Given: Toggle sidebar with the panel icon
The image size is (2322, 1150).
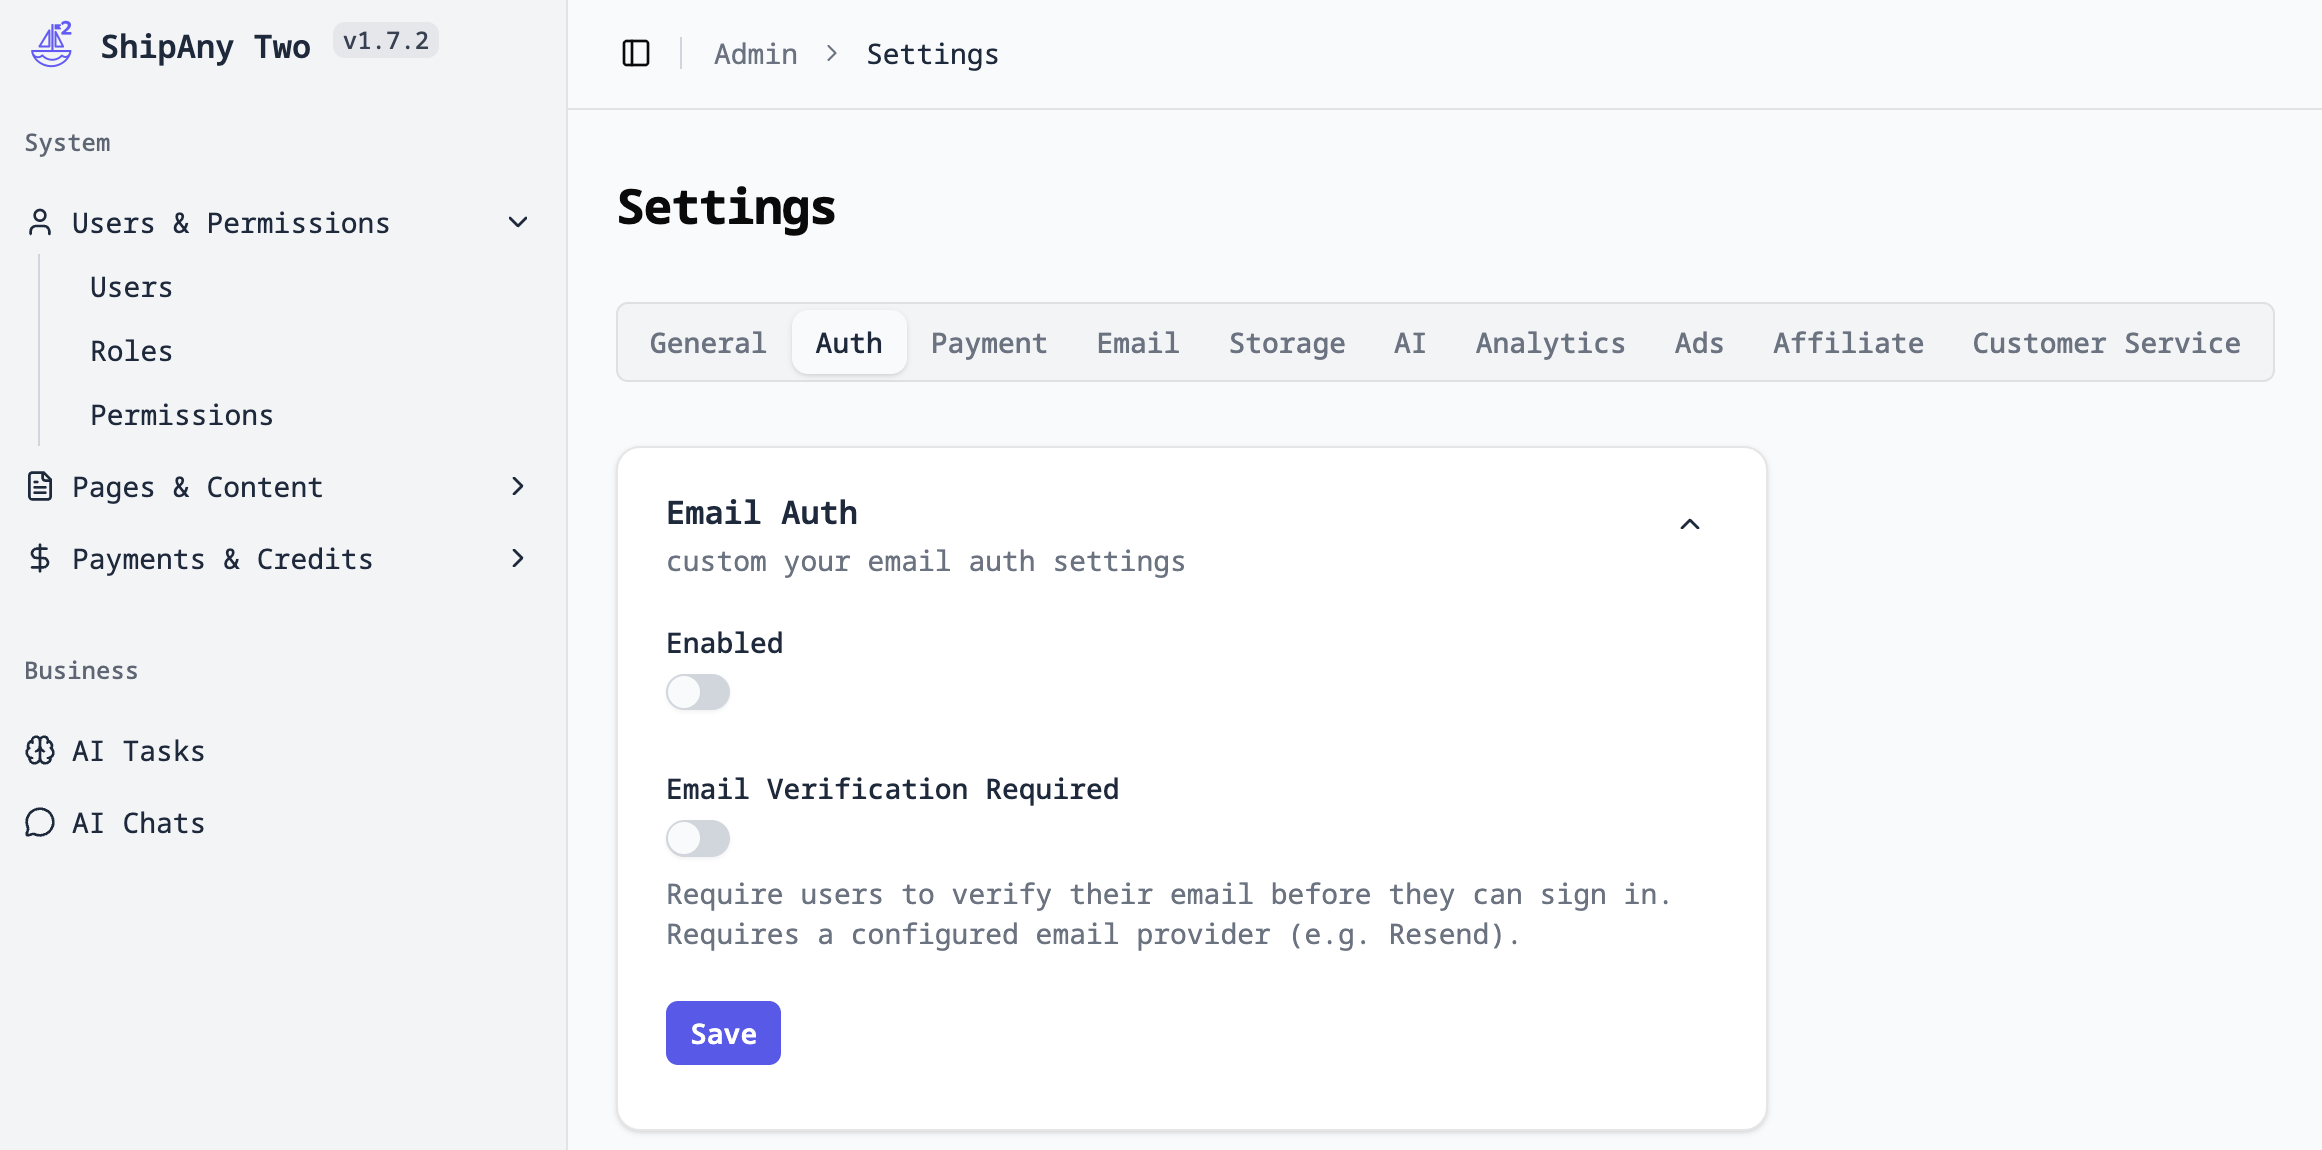Looking at the screenshot, I should click(x=636, y=53).
